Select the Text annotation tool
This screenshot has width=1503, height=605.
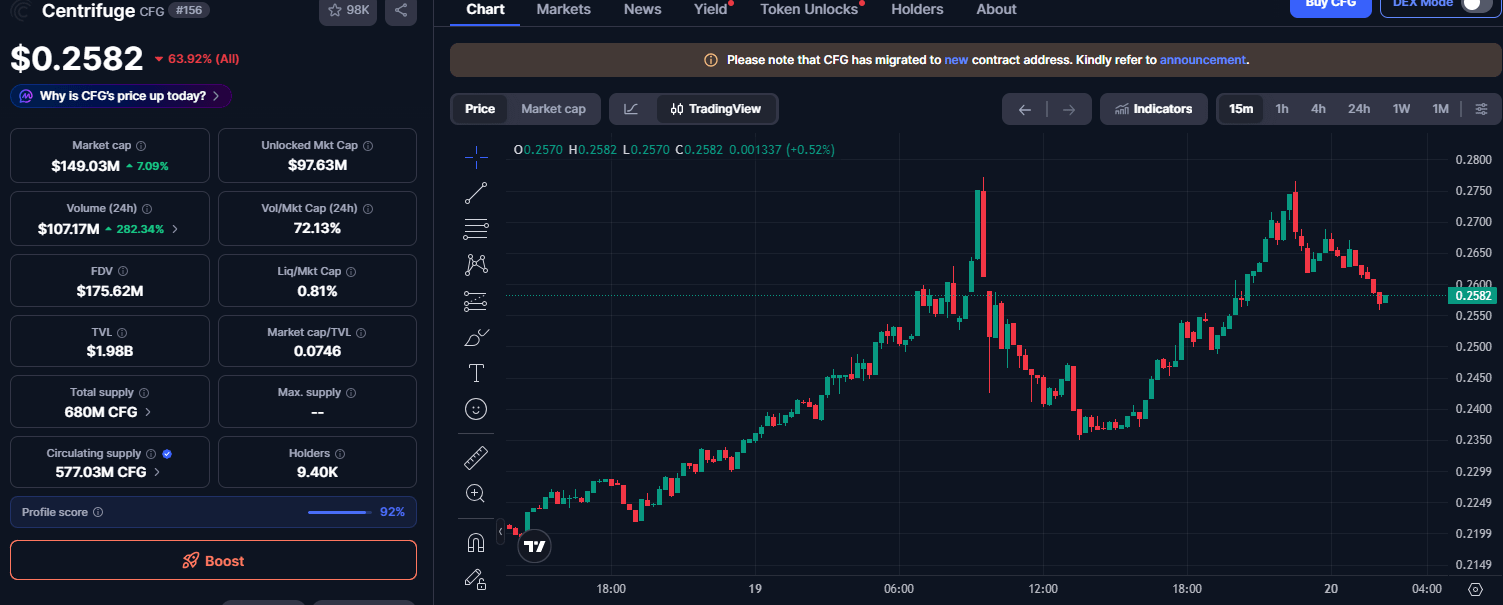[x=476, y=373]
